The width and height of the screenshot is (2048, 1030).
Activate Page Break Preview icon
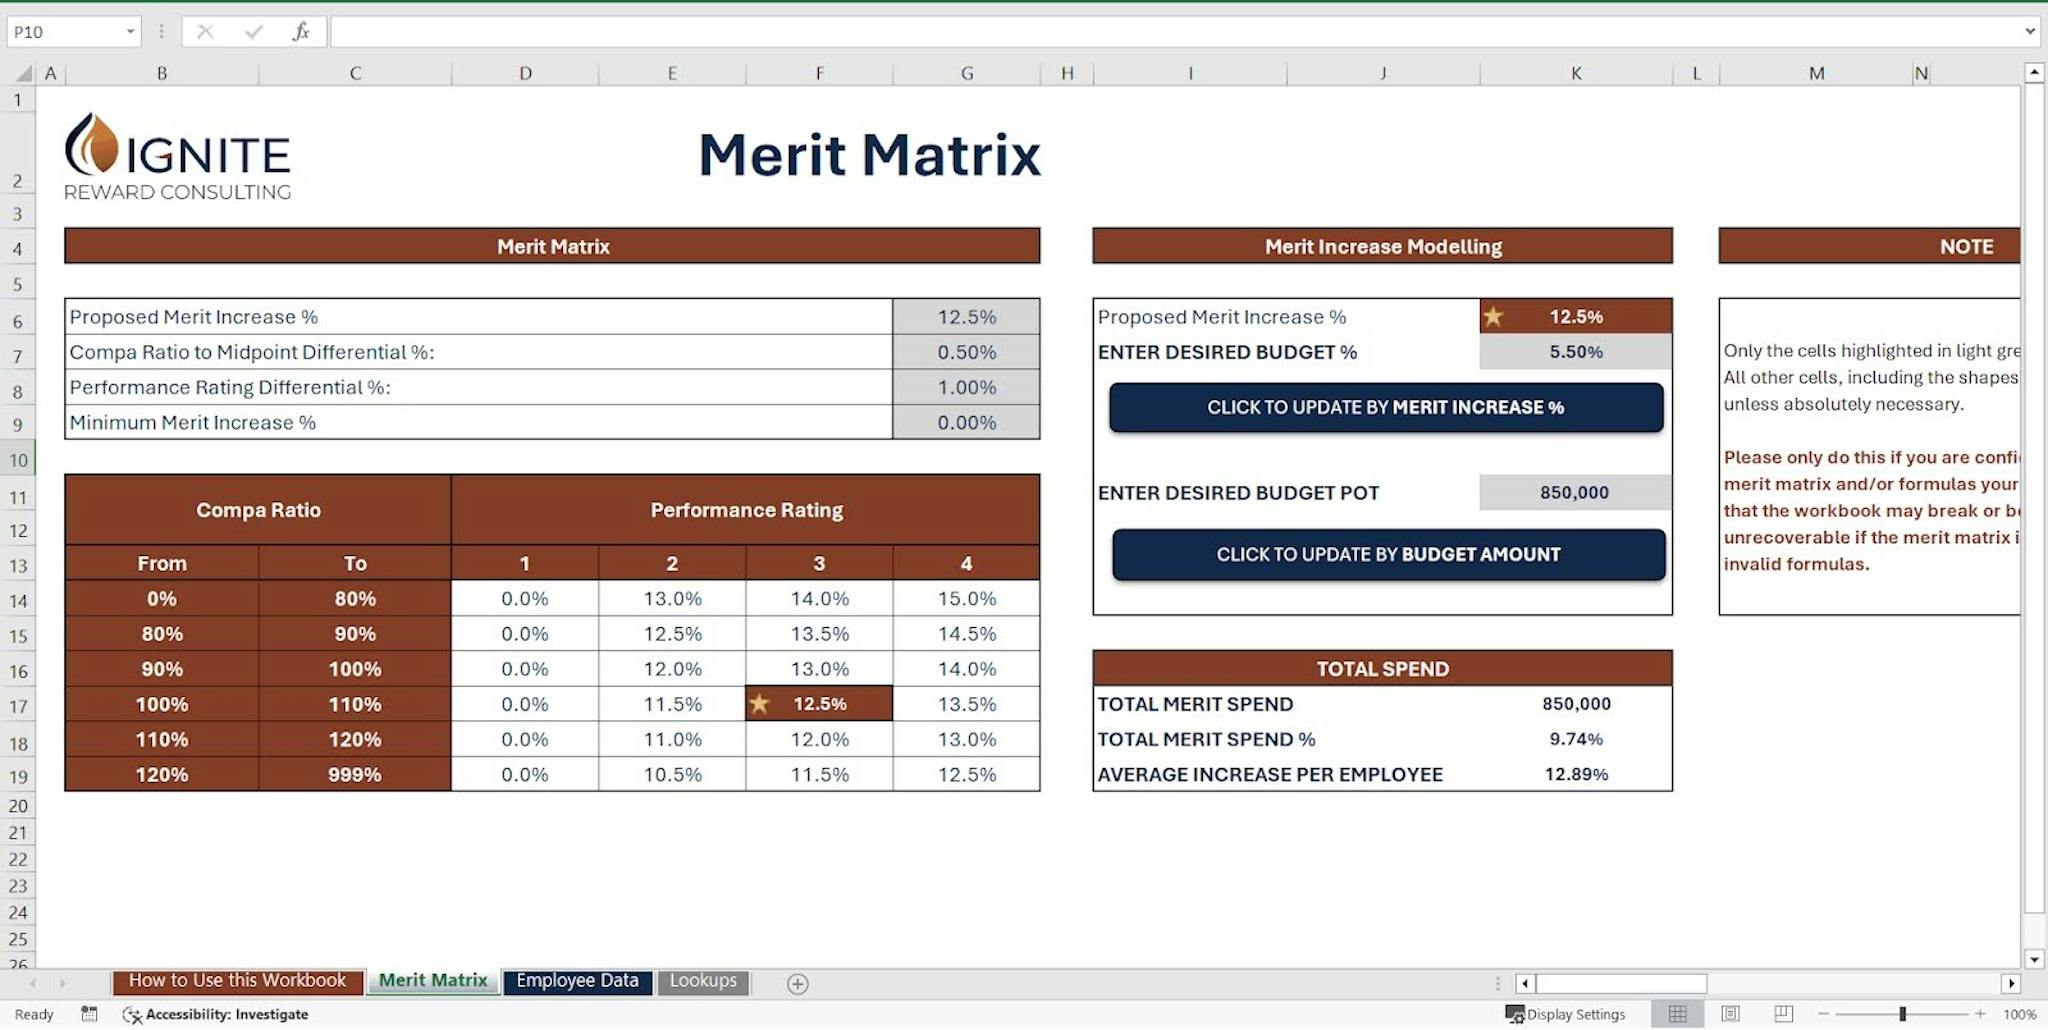(x=1782, y=1013)
